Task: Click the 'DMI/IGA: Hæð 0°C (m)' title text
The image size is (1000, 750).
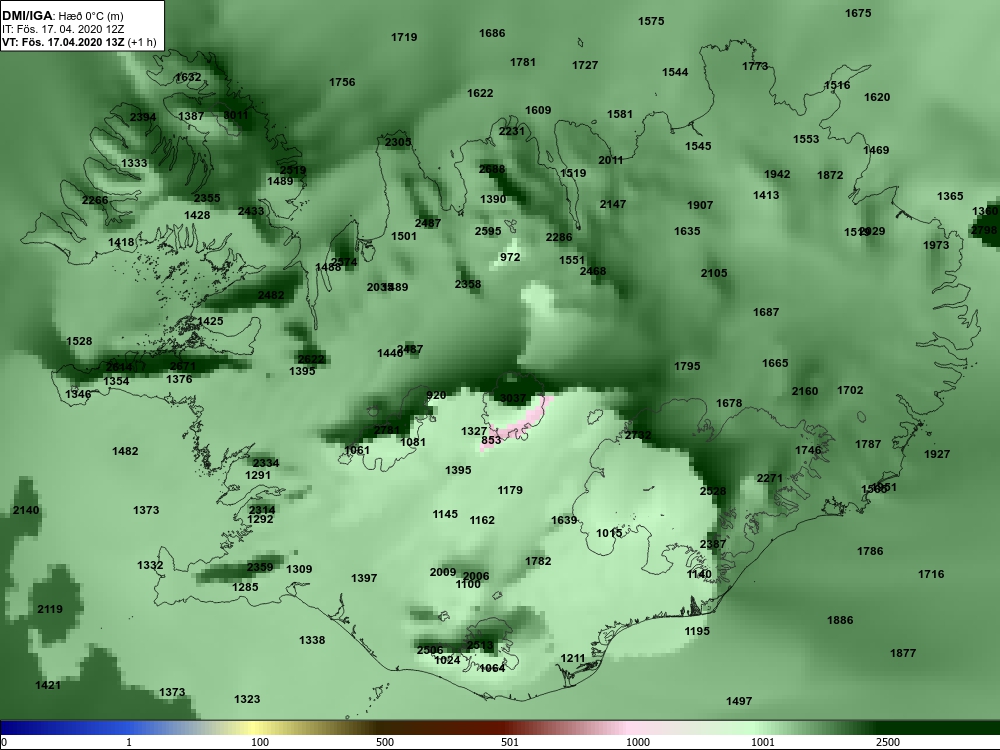Action: (63, 16)
